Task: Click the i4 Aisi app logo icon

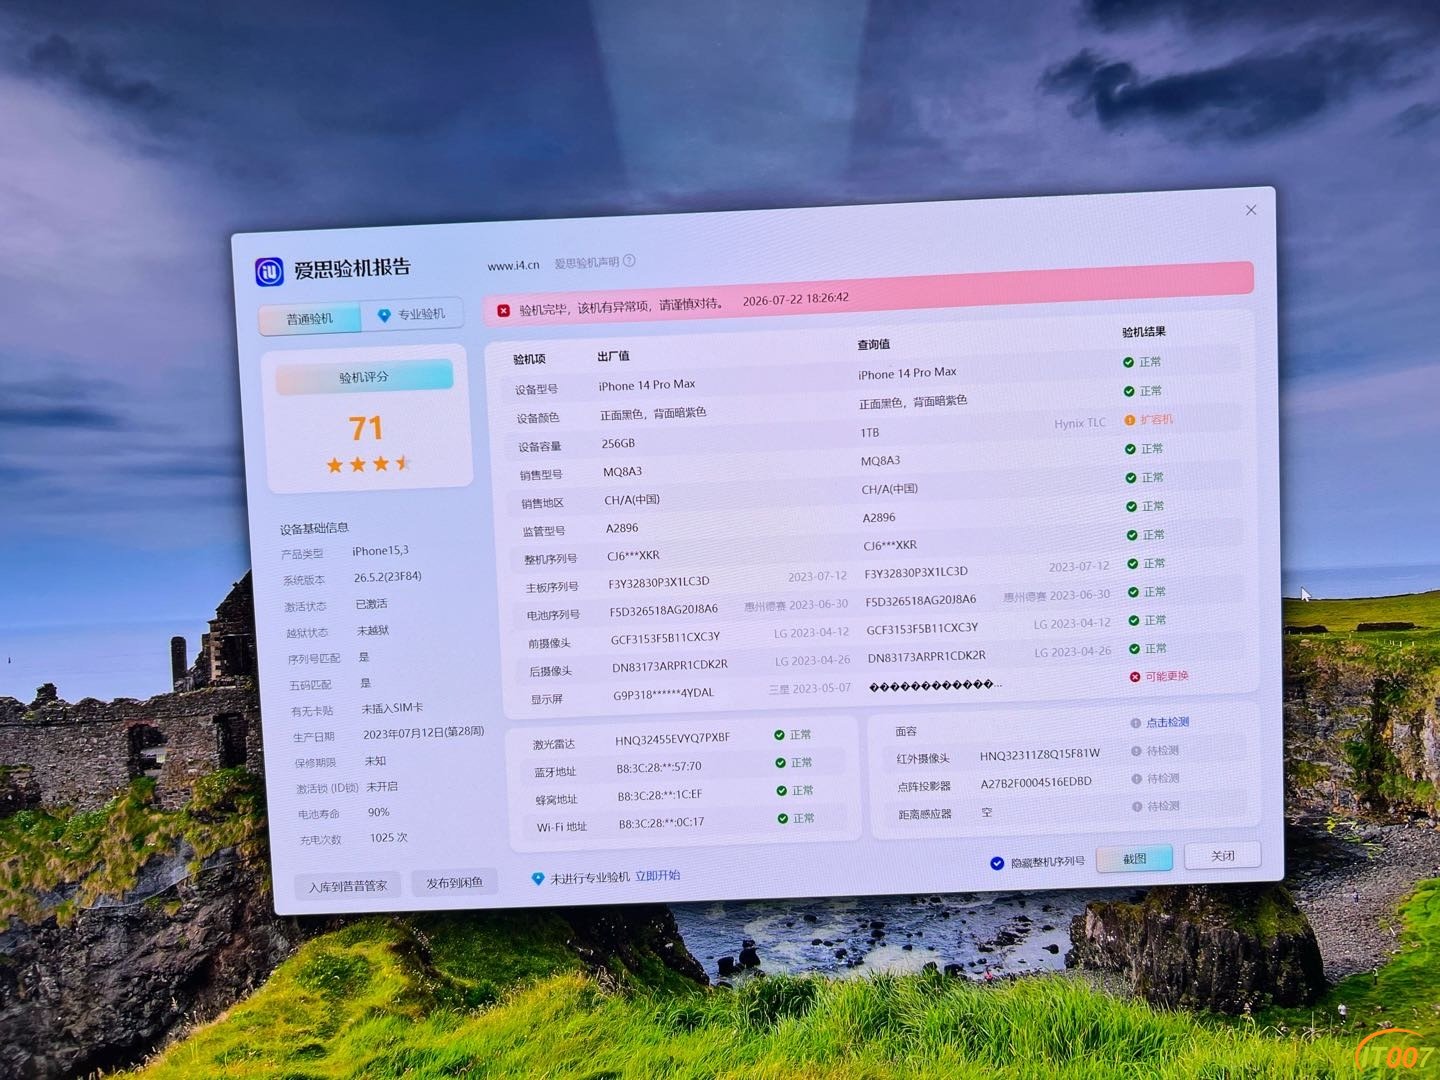Action: (270, 271)
